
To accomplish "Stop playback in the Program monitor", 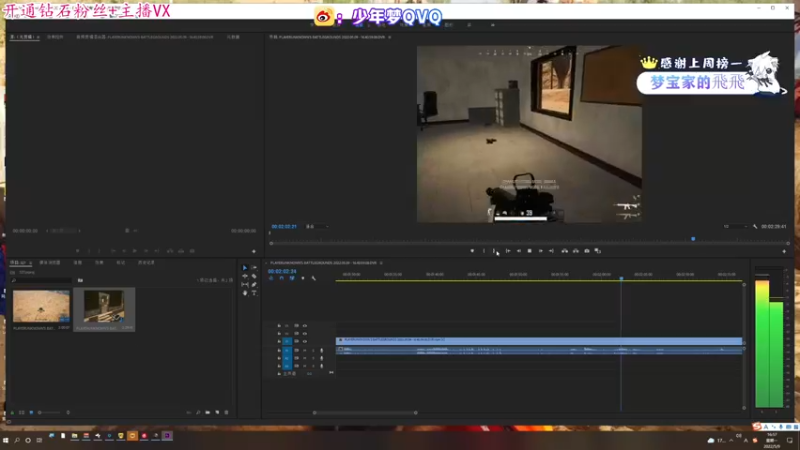I will tap(530, 251).
